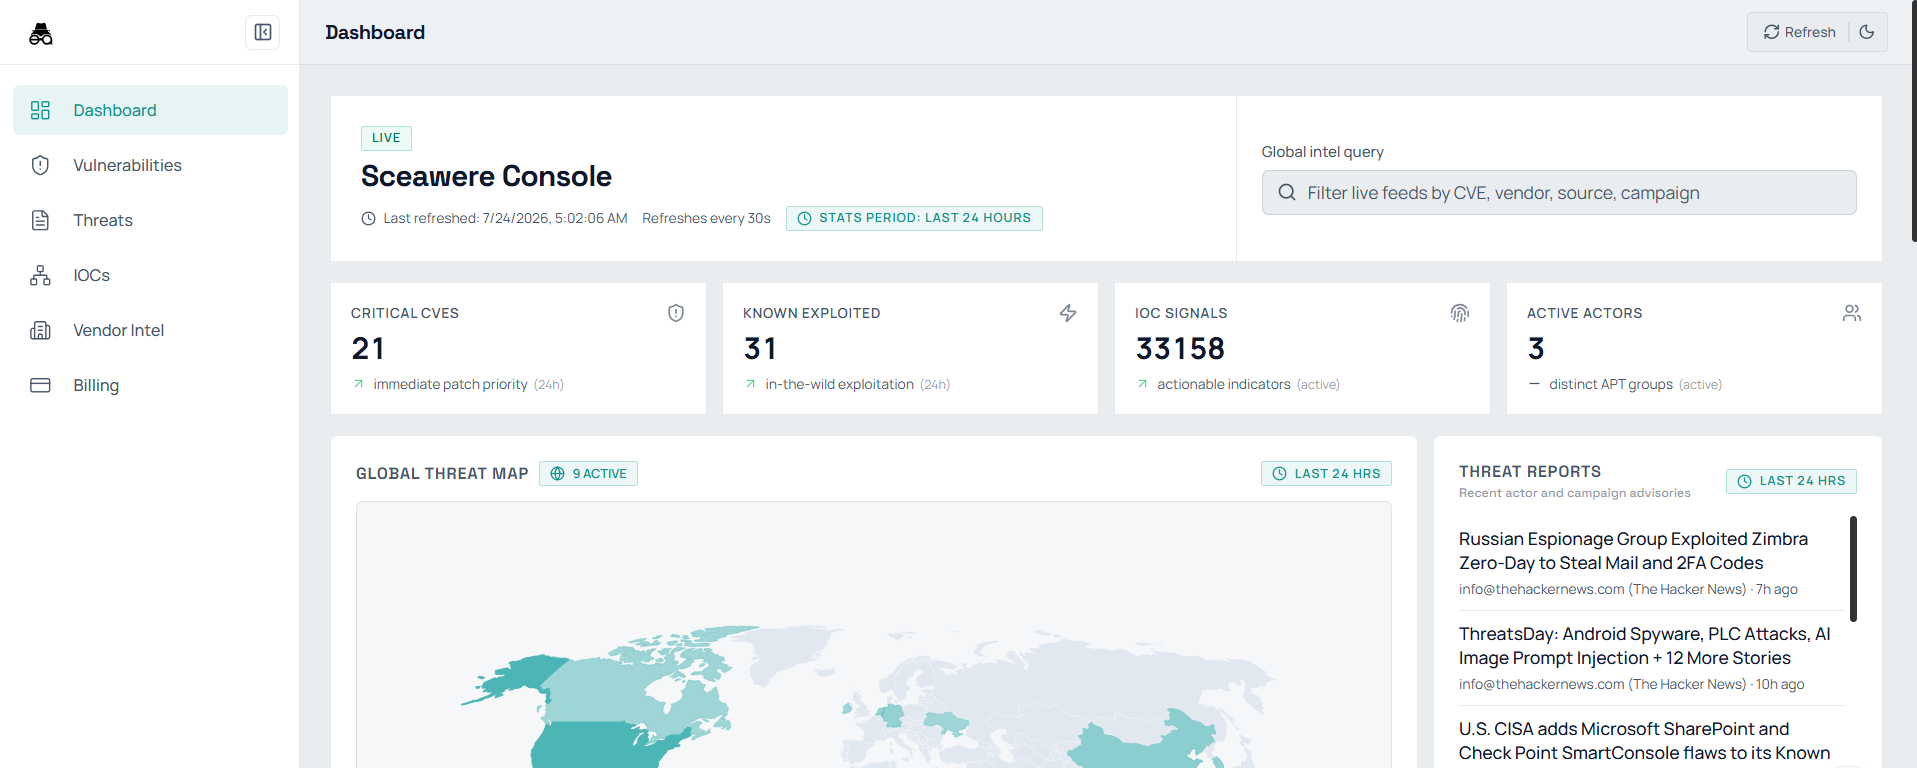Click the shield icon beside Vulnerabilities
Viewport: 1917px width, 768px height.
coord(40,165)
